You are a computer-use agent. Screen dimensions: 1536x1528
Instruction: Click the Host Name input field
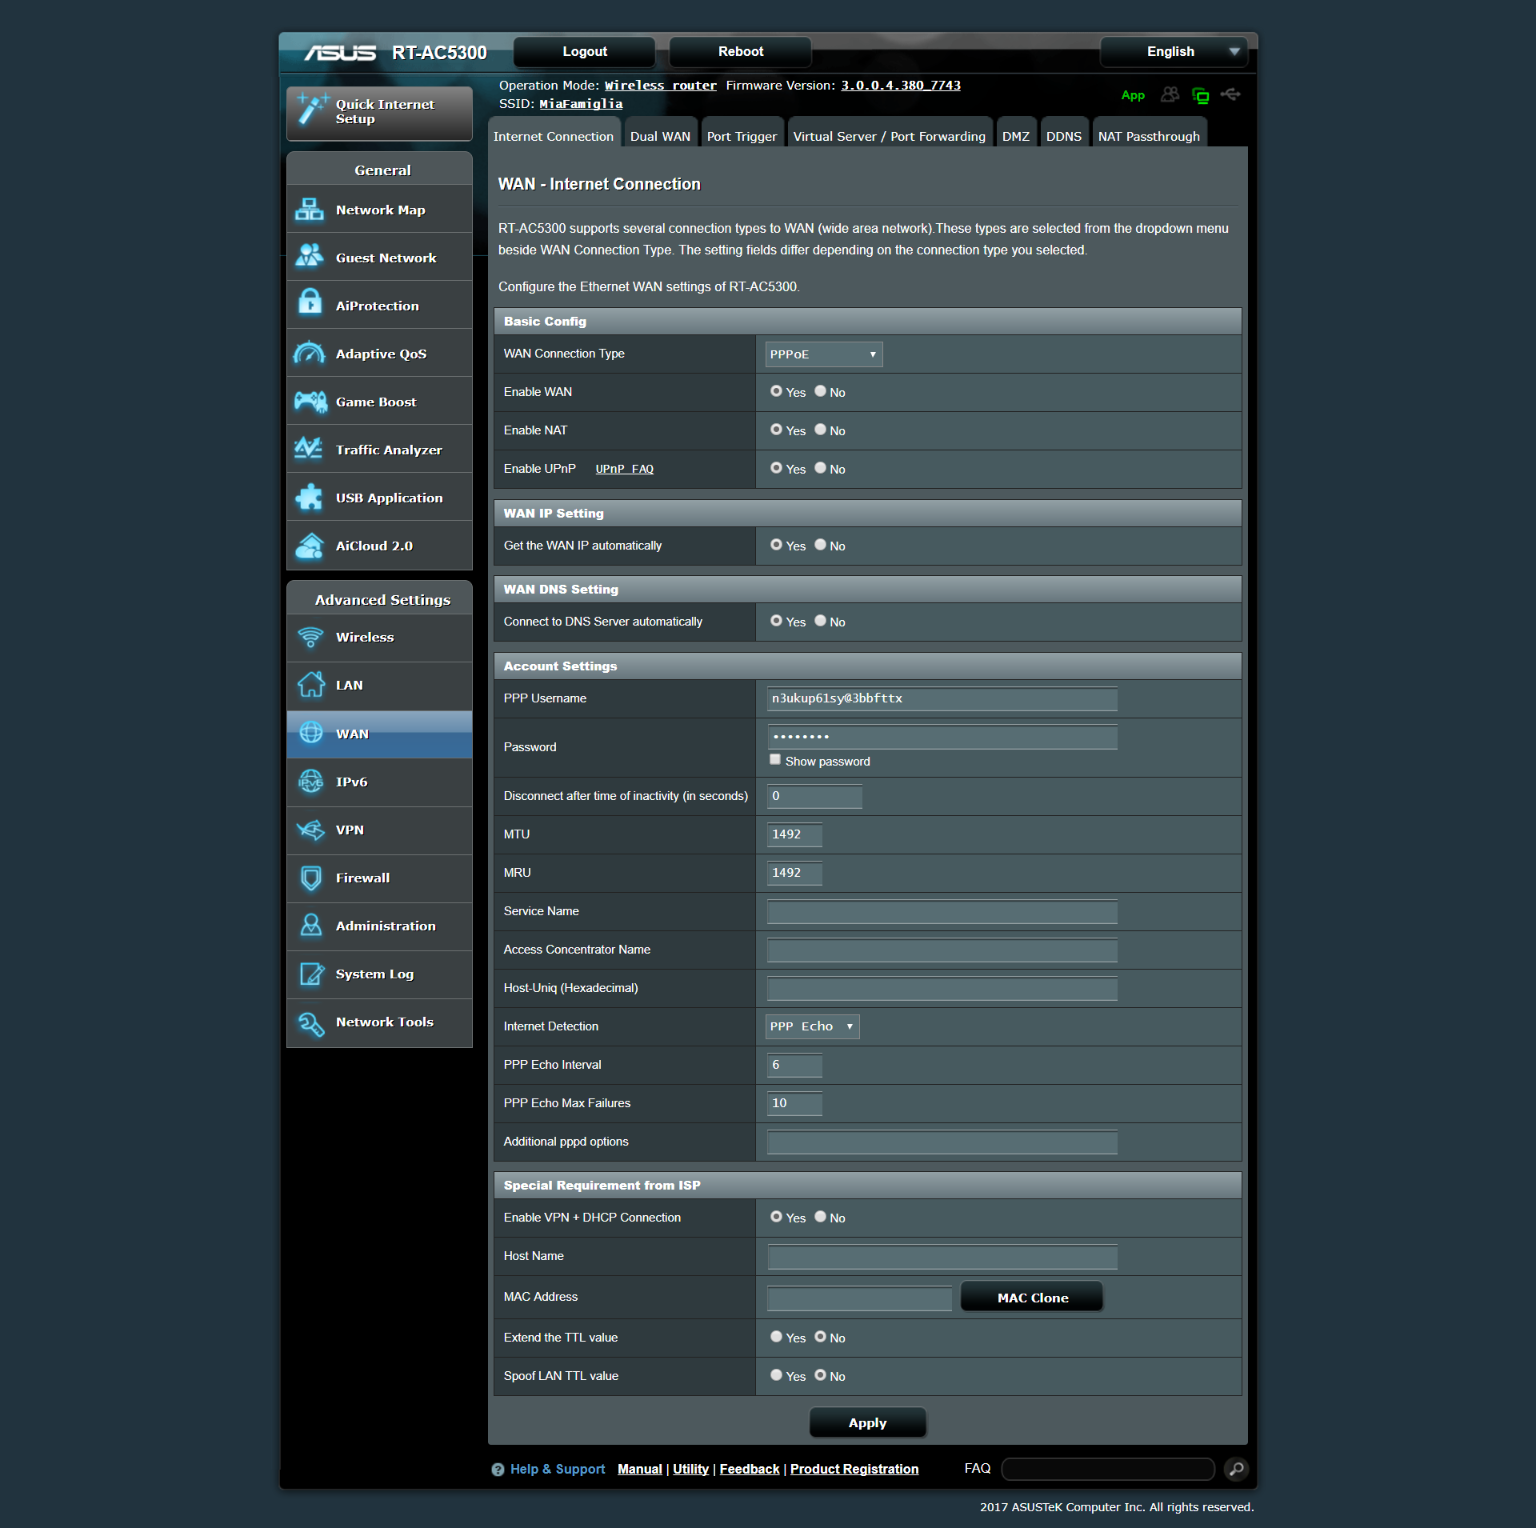942,1256
